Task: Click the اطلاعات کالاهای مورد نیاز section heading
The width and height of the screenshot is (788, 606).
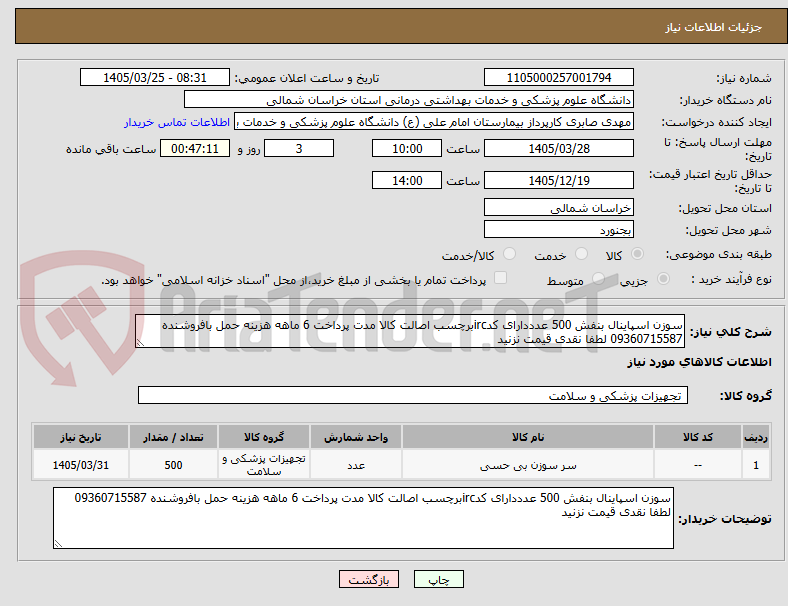Action: (x=699, y=362)
